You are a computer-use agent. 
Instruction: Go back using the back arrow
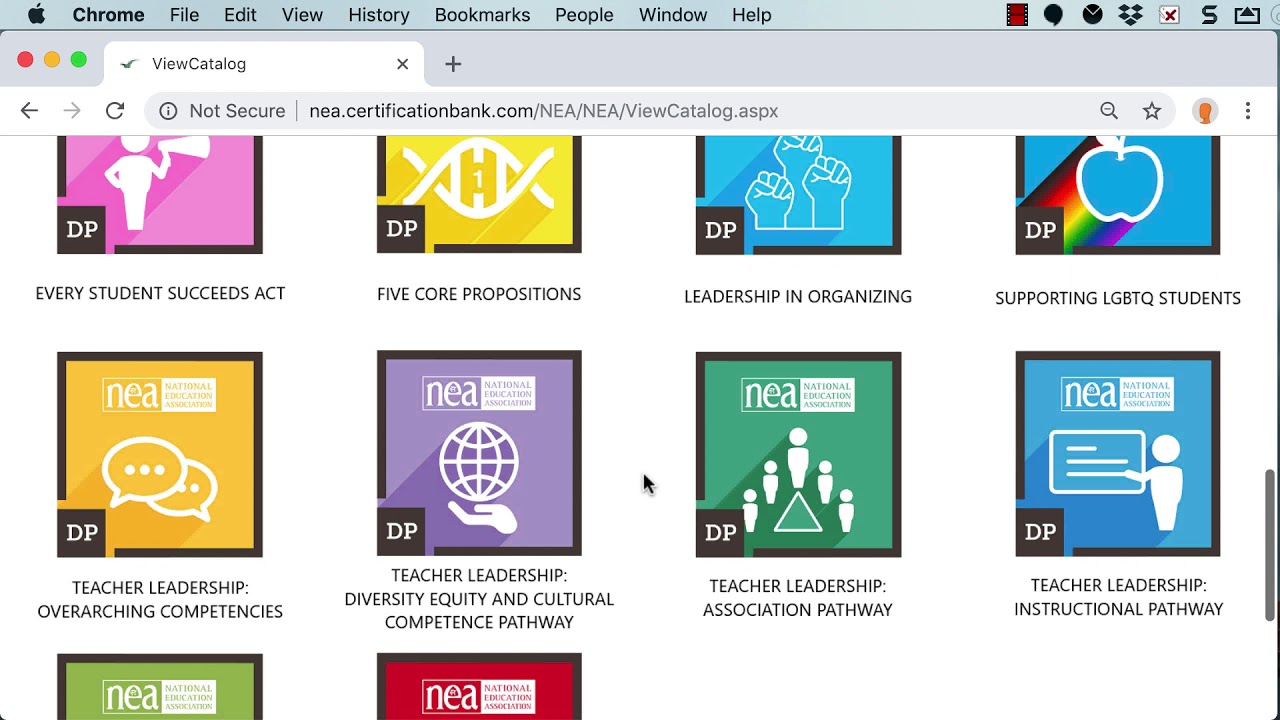coord(29,111)
